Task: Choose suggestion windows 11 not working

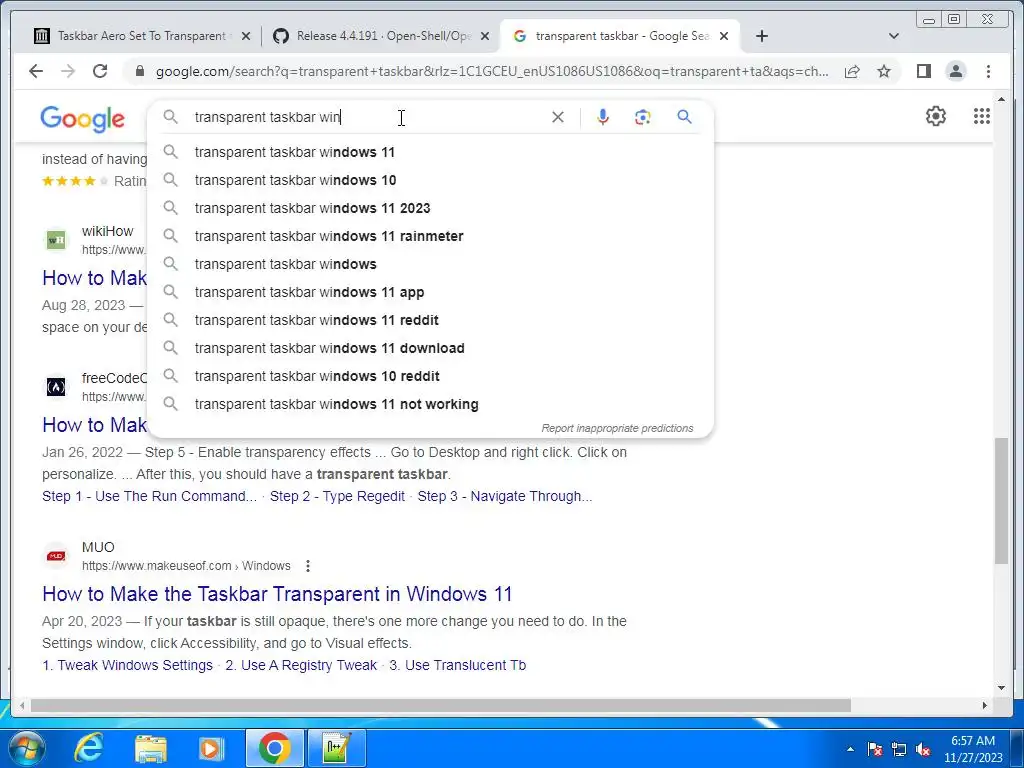Action: [x=431, y=405]
